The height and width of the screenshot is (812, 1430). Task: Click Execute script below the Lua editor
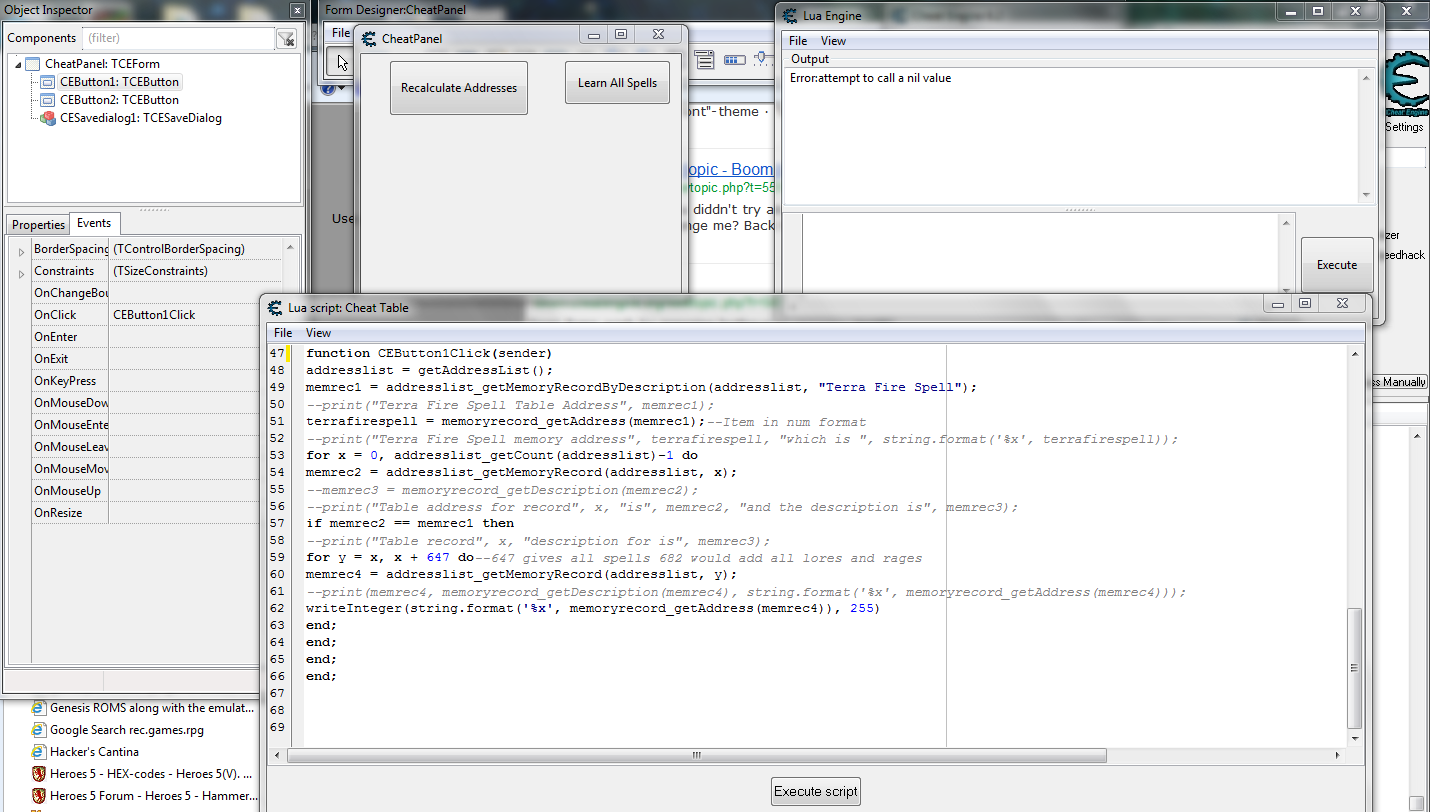(815, 790)
